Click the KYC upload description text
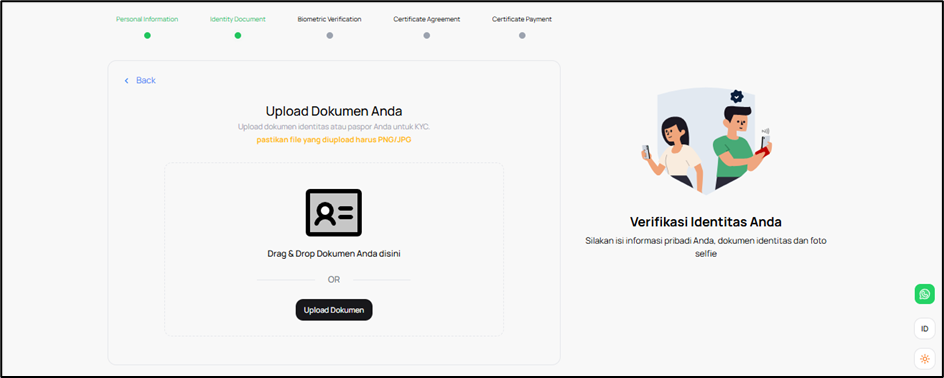This screenshot has width=944, height=378. point(334,127)
